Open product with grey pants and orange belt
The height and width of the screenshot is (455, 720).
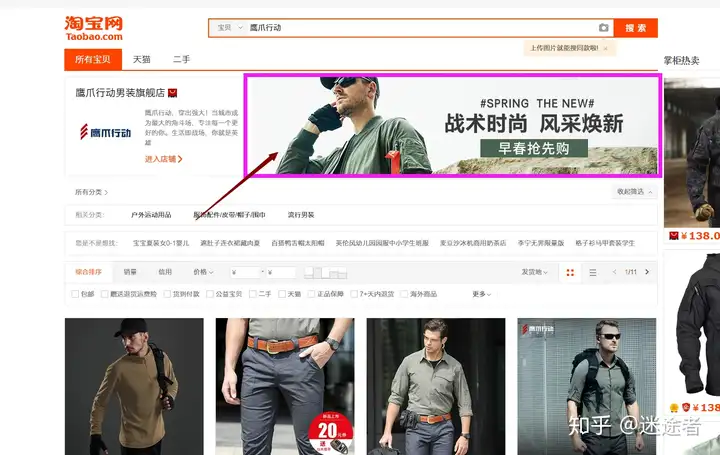coord(285,387)
